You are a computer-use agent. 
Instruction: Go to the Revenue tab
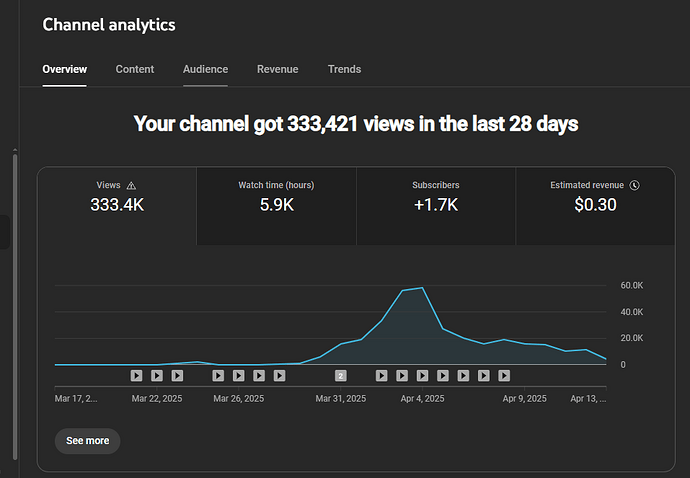(x=277, y=69)
